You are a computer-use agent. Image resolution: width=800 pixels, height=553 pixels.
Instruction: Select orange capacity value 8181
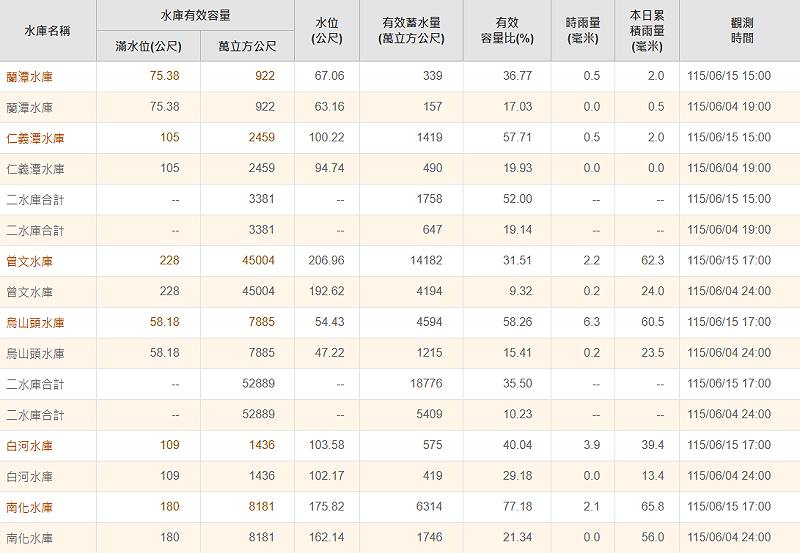coord(262,506)
